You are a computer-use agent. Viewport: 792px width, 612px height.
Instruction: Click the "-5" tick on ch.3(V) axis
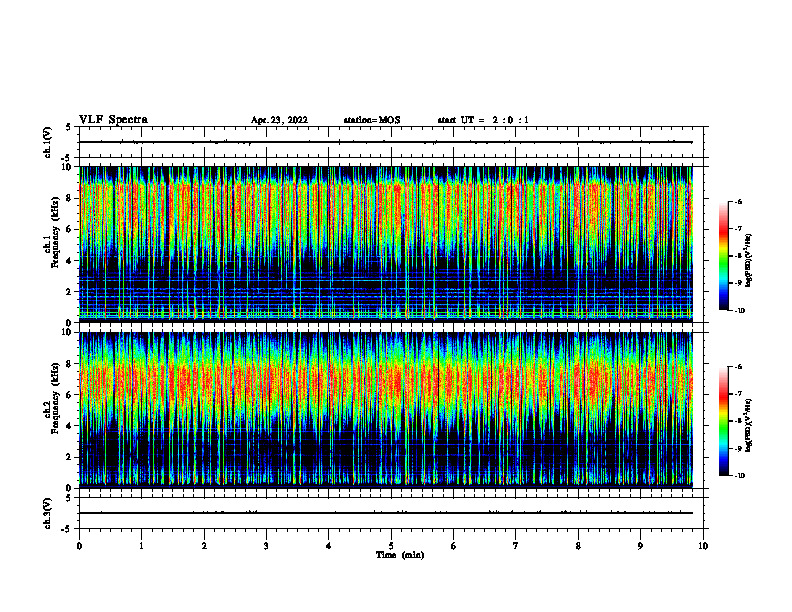click(x=67, y=529)
